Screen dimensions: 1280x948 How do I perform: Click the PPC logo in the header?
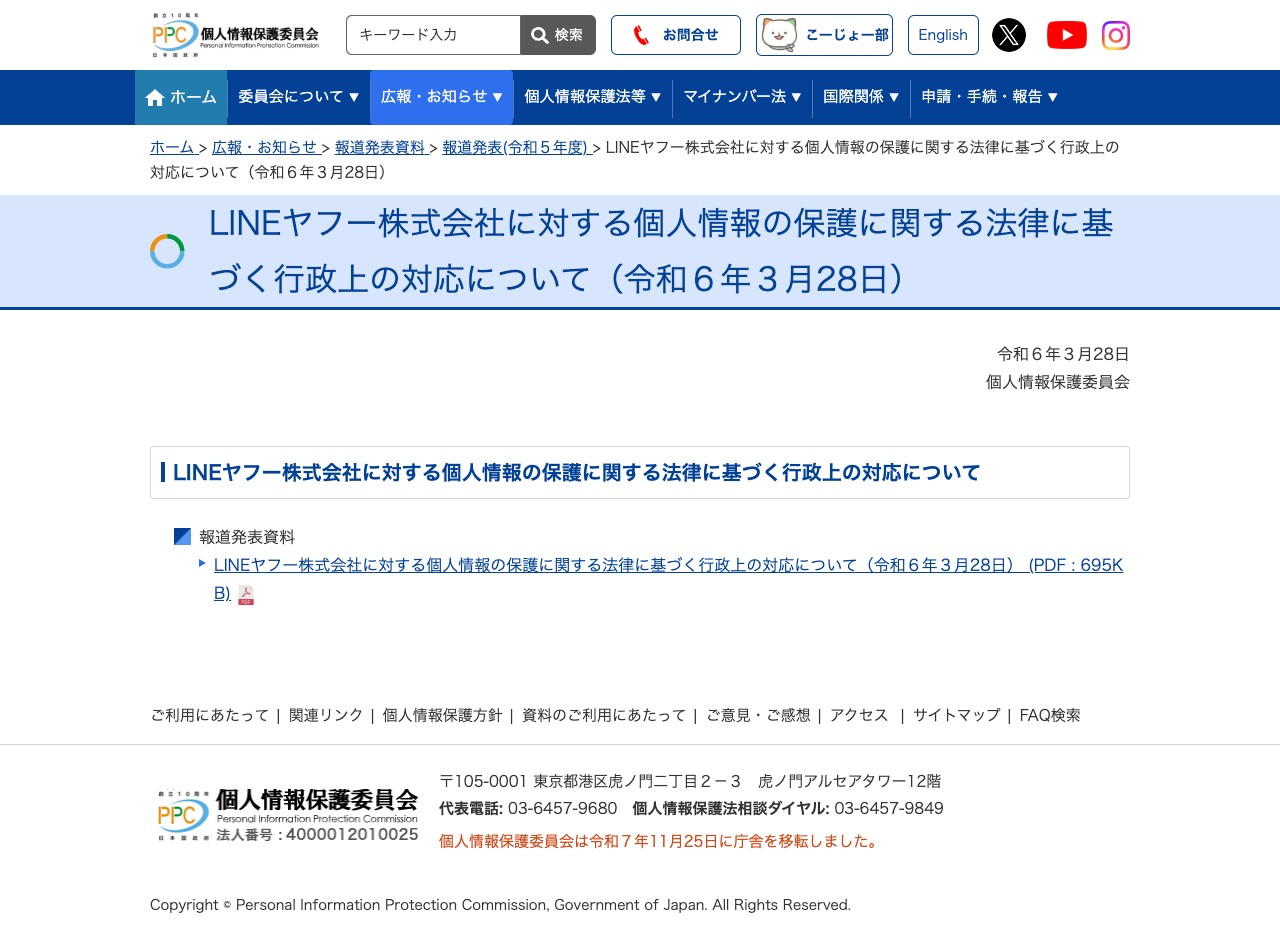(236, 35)
